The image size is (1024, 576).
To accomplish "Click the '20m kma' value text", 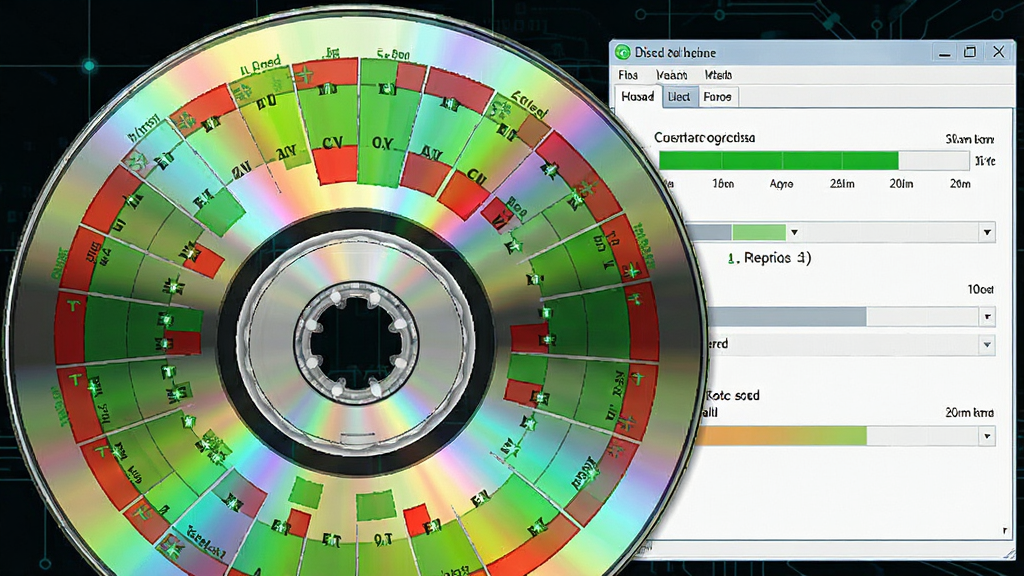I will click(969, 413).
